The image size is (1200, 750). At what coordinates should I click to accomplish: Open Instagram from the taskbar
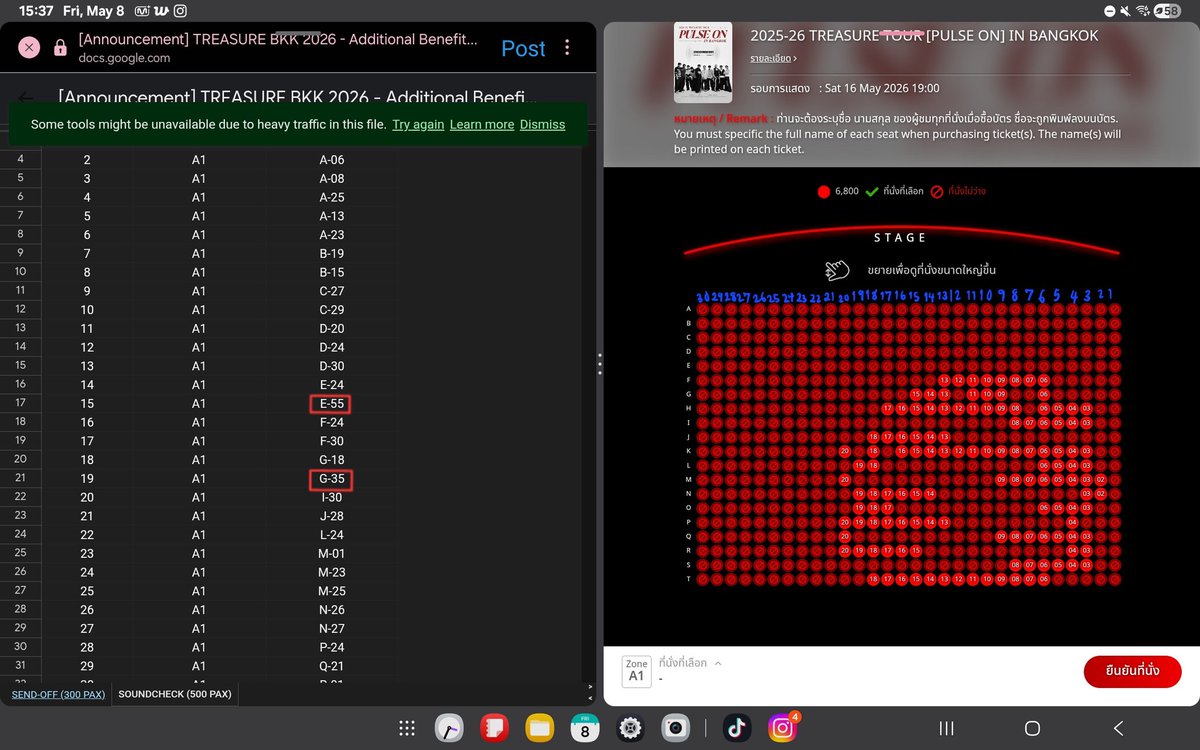point(782,729)
